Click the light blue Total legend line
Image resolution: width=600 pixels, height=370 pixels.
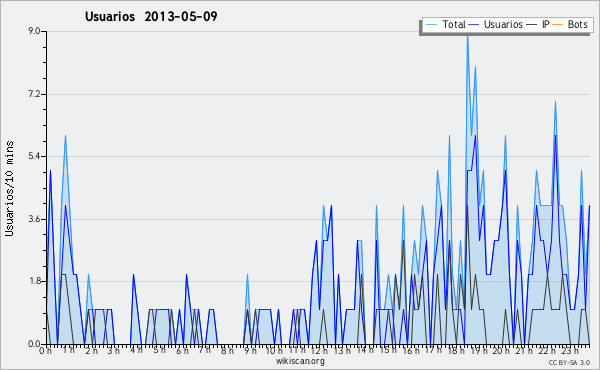tap(431, 25)
